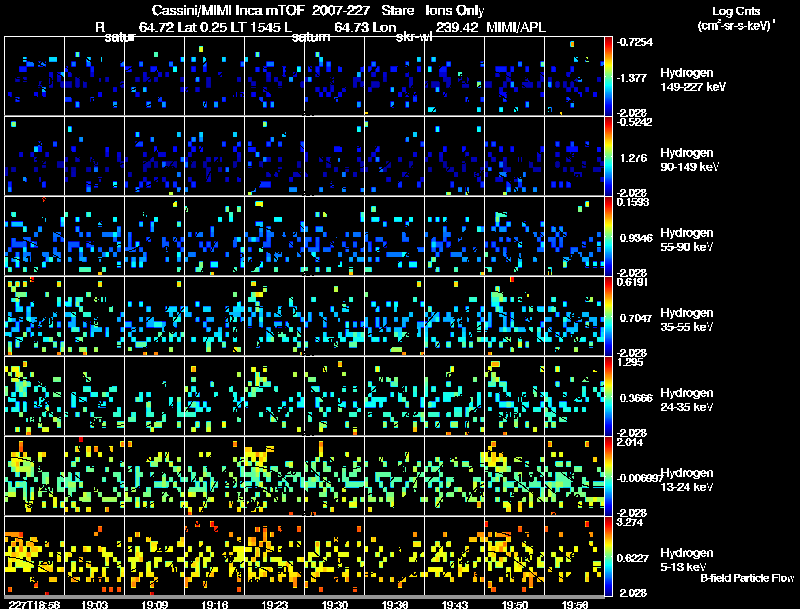
Task: Click the '-0.006997' color scale value
Action: coord(639,478)
